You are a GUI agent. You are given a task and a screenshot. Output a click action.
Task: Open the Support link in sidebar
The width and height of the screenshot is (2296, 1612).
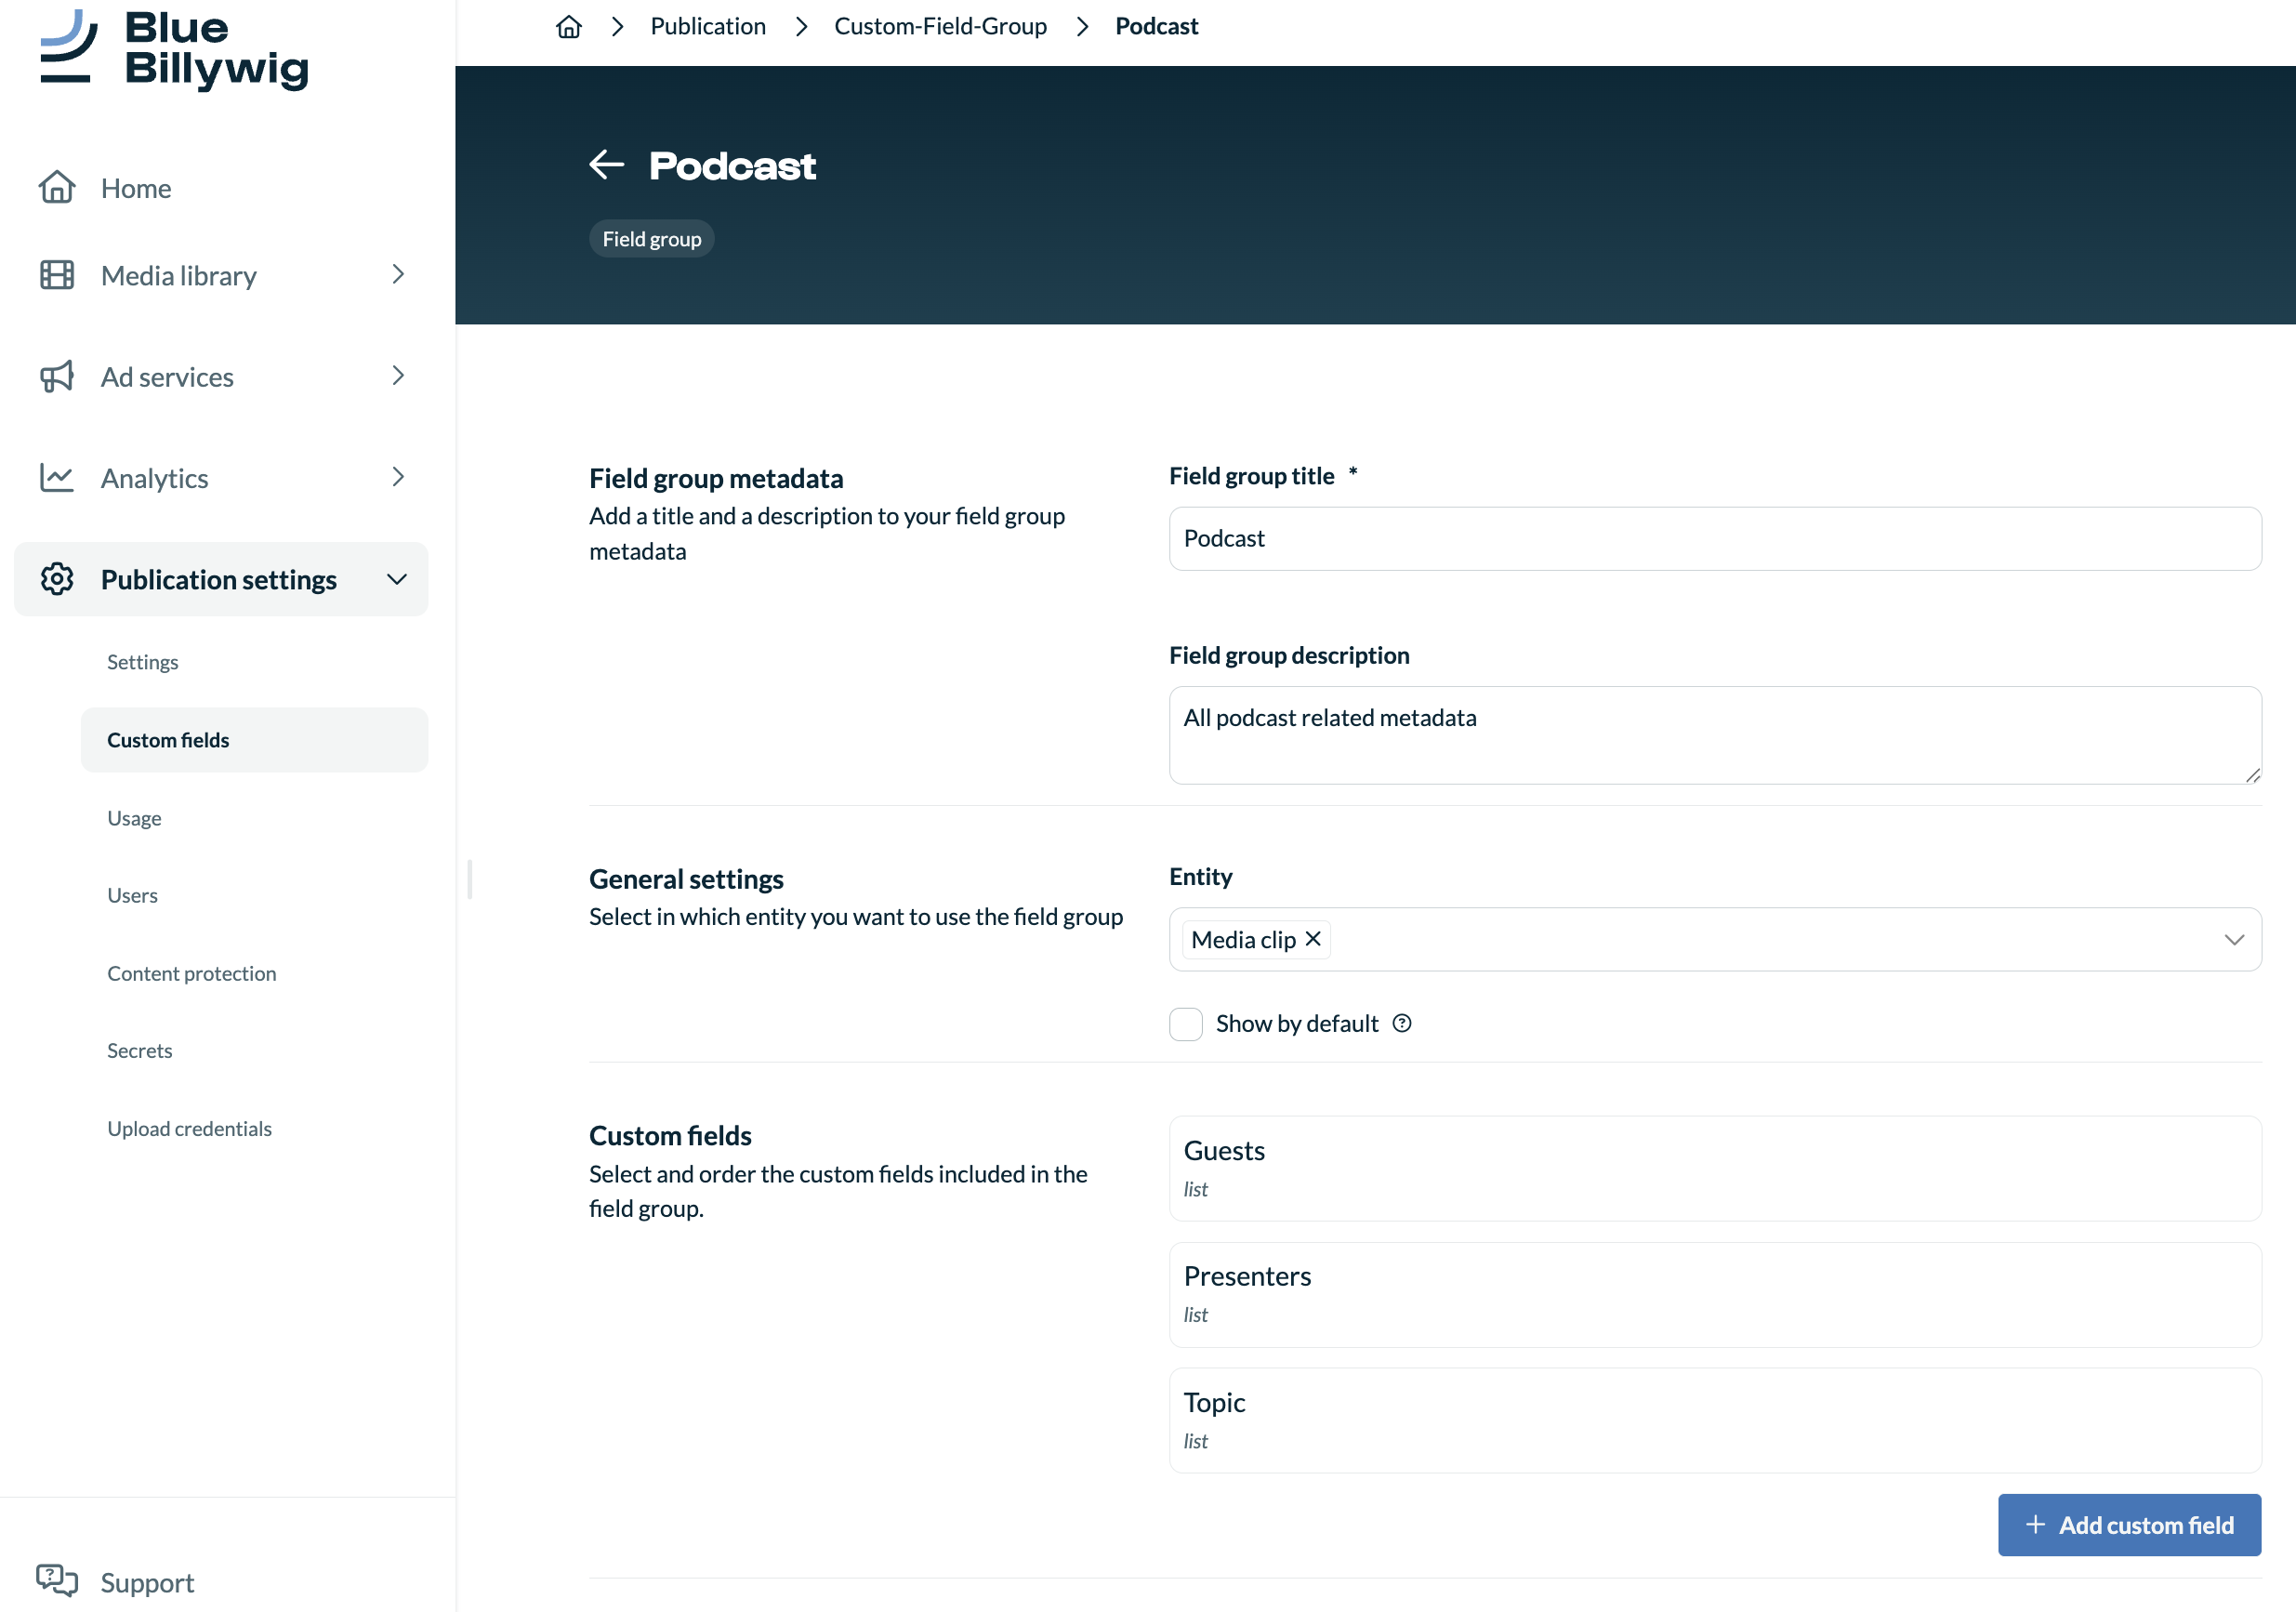[147, 1582]
